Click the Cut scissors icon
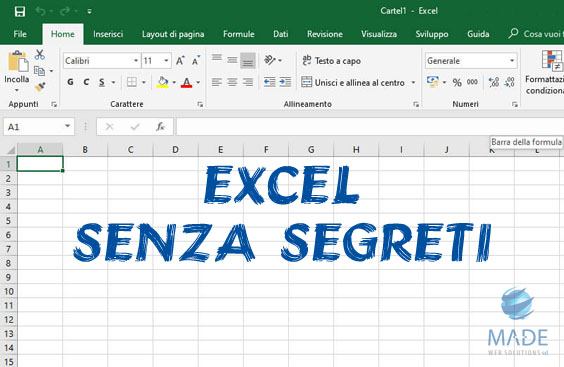The height and width of the screenshot is (367, 564). (x=40, y=55)
